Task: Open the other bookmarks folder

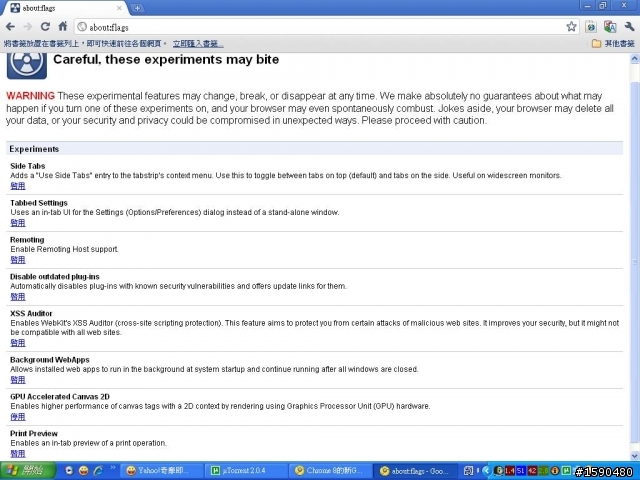Action: 613,43
